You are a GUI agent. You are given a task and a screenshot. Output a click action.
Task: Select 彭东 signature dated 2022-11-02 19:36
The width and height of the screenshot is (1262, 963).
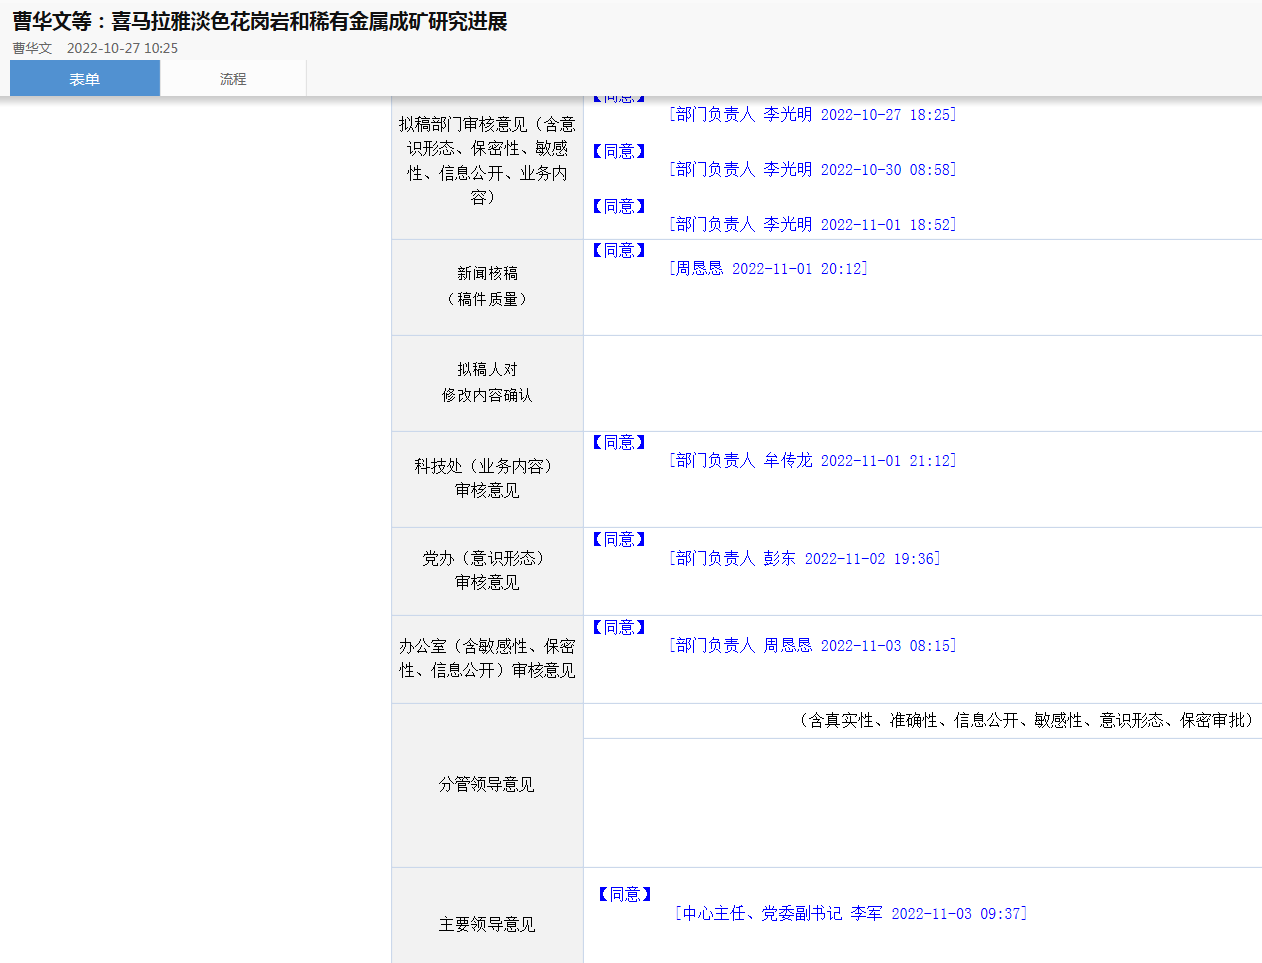tap(804, 559)
